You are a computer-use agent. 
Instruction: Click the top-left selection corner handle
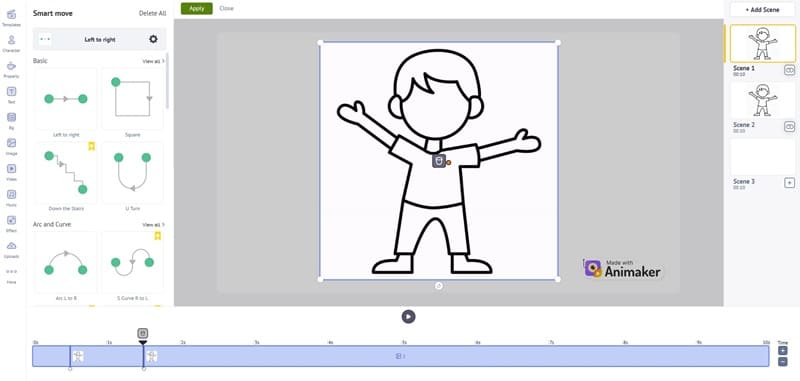320,42
